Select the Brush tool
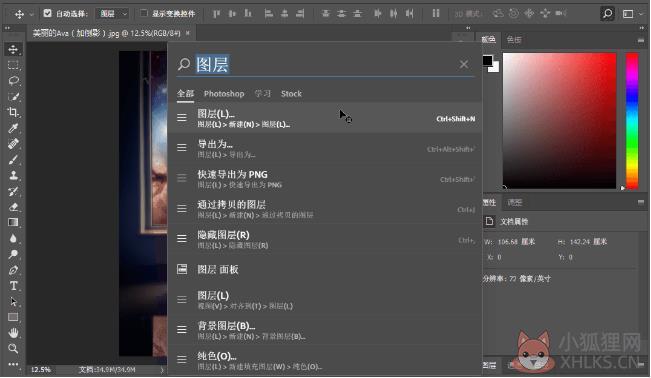This screenshot has width=651, height=378. 13,160
